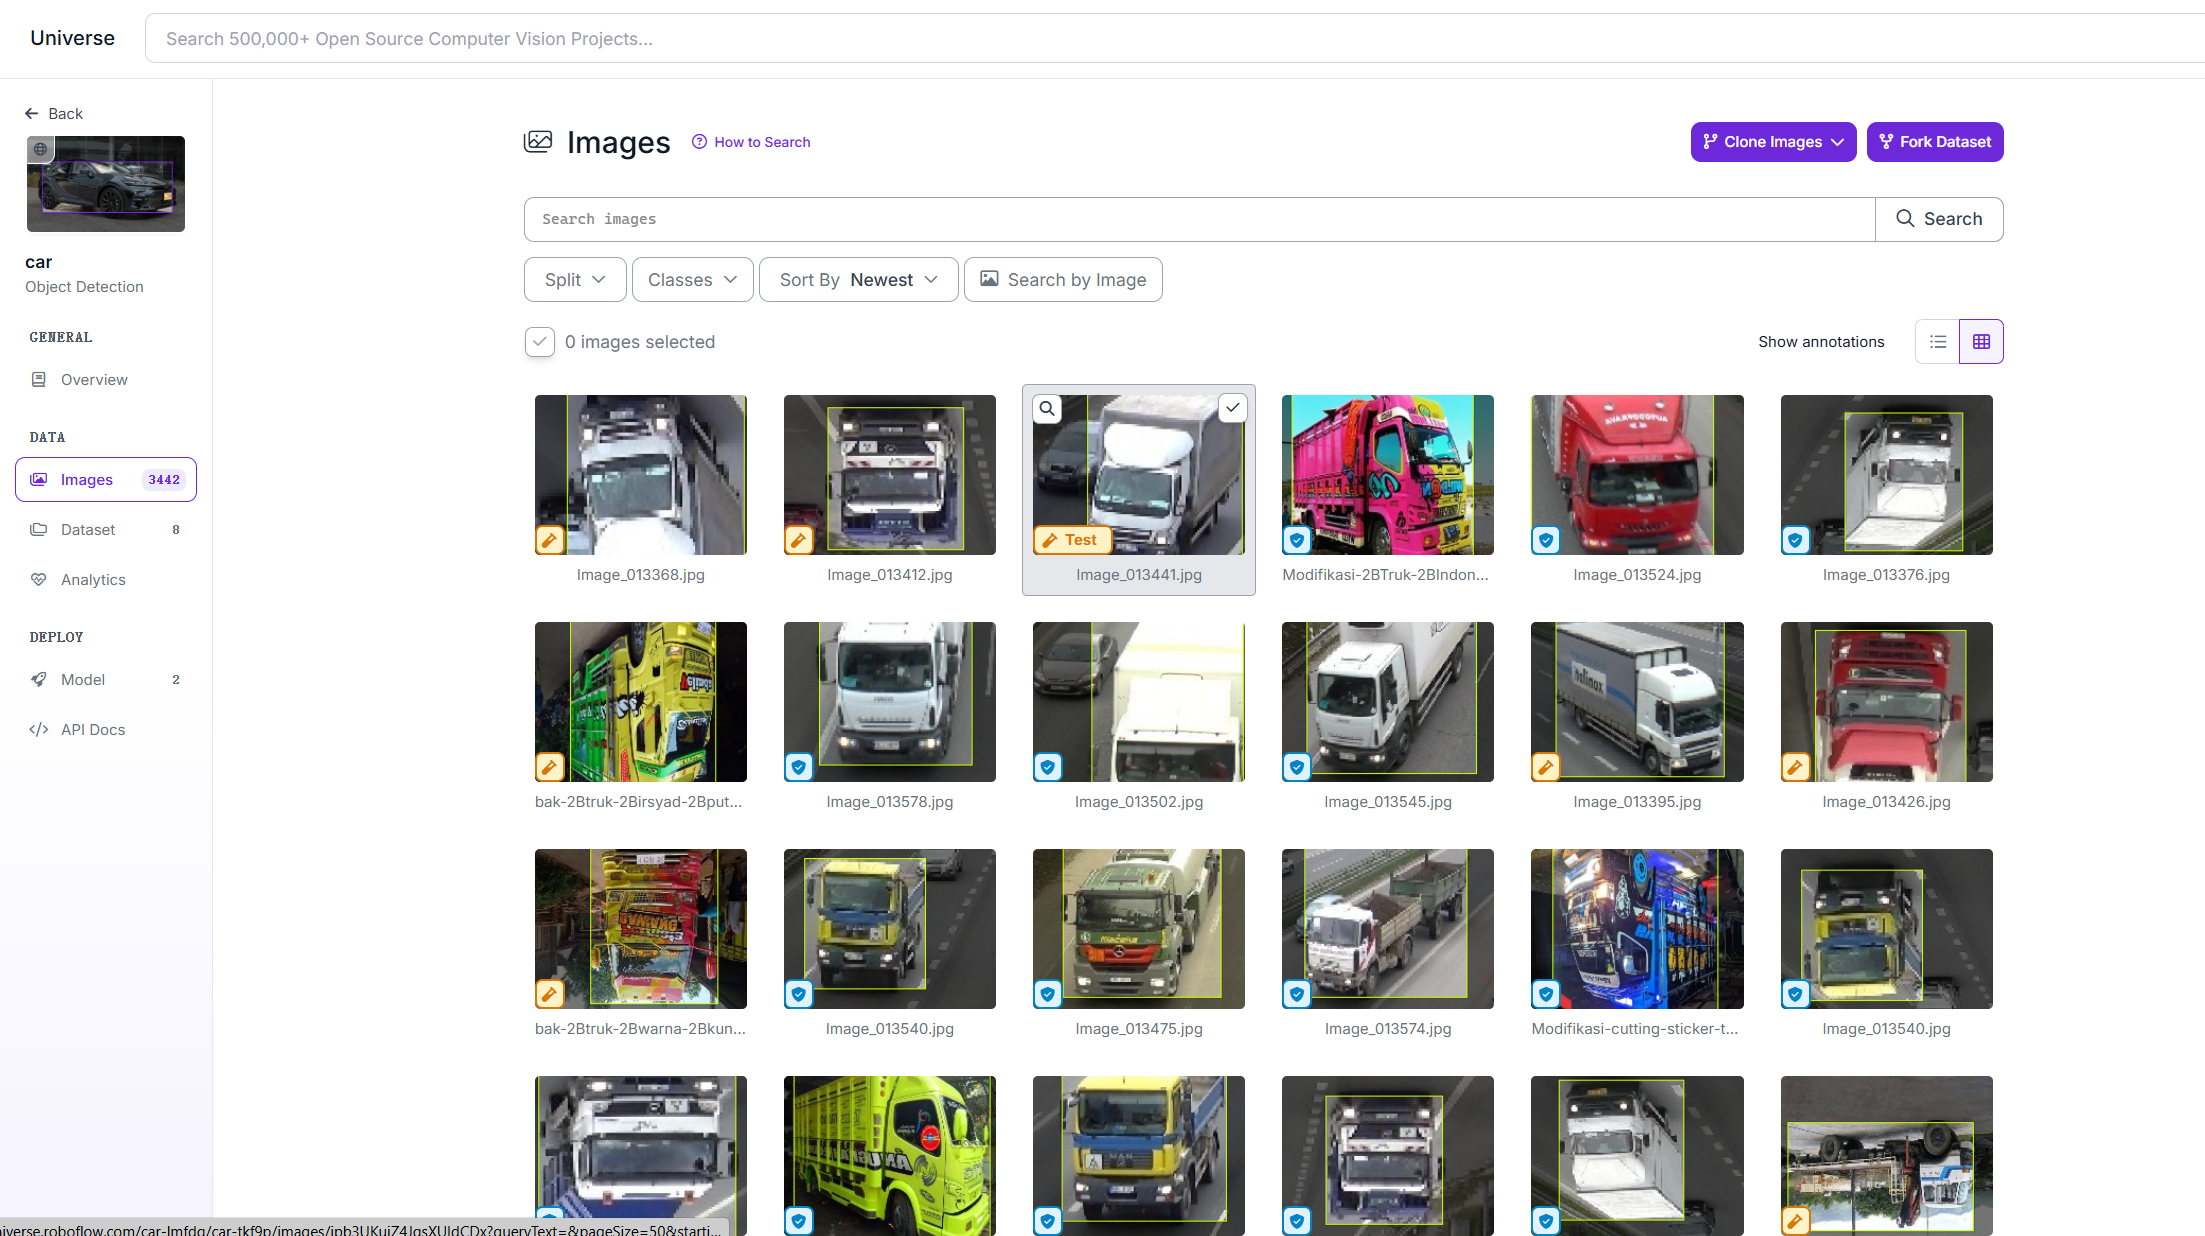This screenshot has height=1236, width=2205.
Task: Switch to list view layout icon
Action: pos(1938,342)
